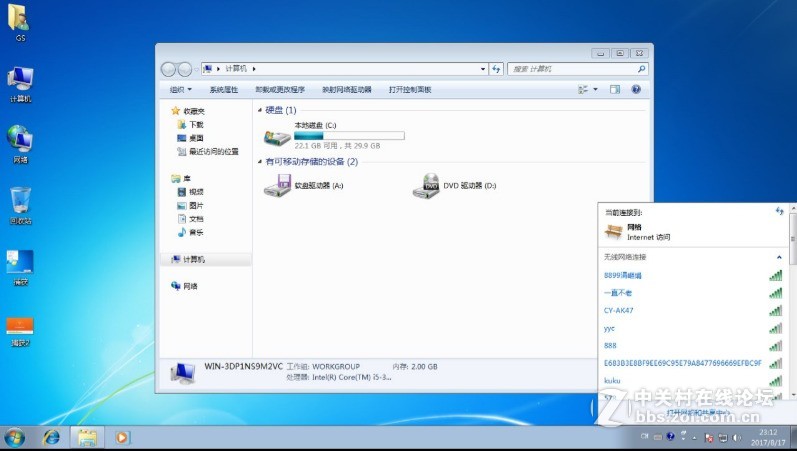Collapse the 有可移动存储的设备 (2) group
Viewport: 797px width, 451px height.
point(260,162)
